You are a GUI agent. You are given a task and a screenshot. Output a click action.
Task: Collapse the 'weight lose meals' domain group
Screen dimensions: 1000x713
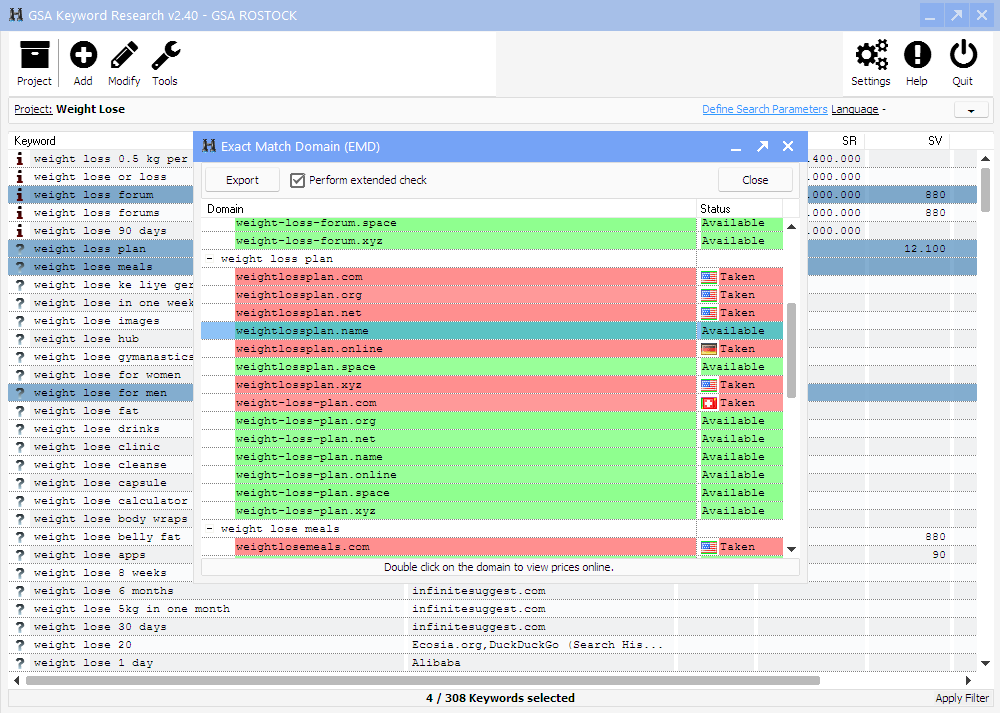(x=210, y=529)
